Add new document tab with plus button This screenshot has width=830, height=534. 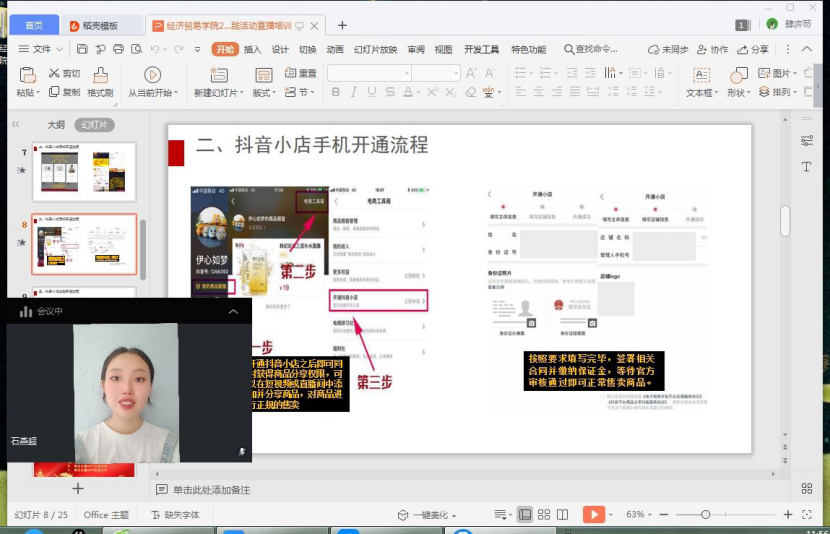click(x=342, y=25)
